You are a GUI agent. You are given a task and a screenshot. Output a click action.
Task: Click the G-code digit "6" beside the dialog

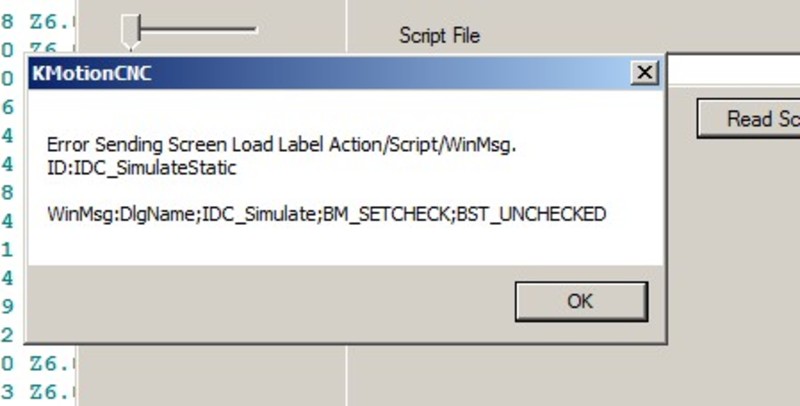[x=8, y=106]
